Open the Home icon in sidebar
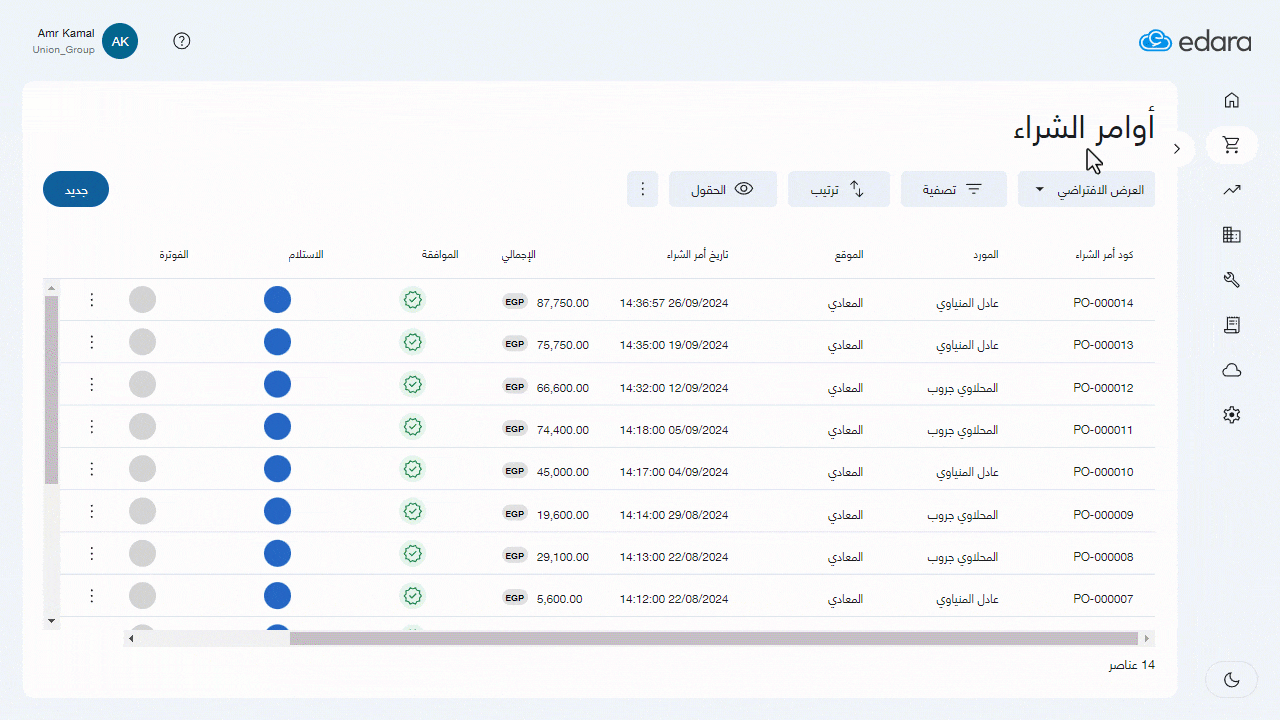The height and width of the screenshot is (720, 1280). [x=1232, y=100]
